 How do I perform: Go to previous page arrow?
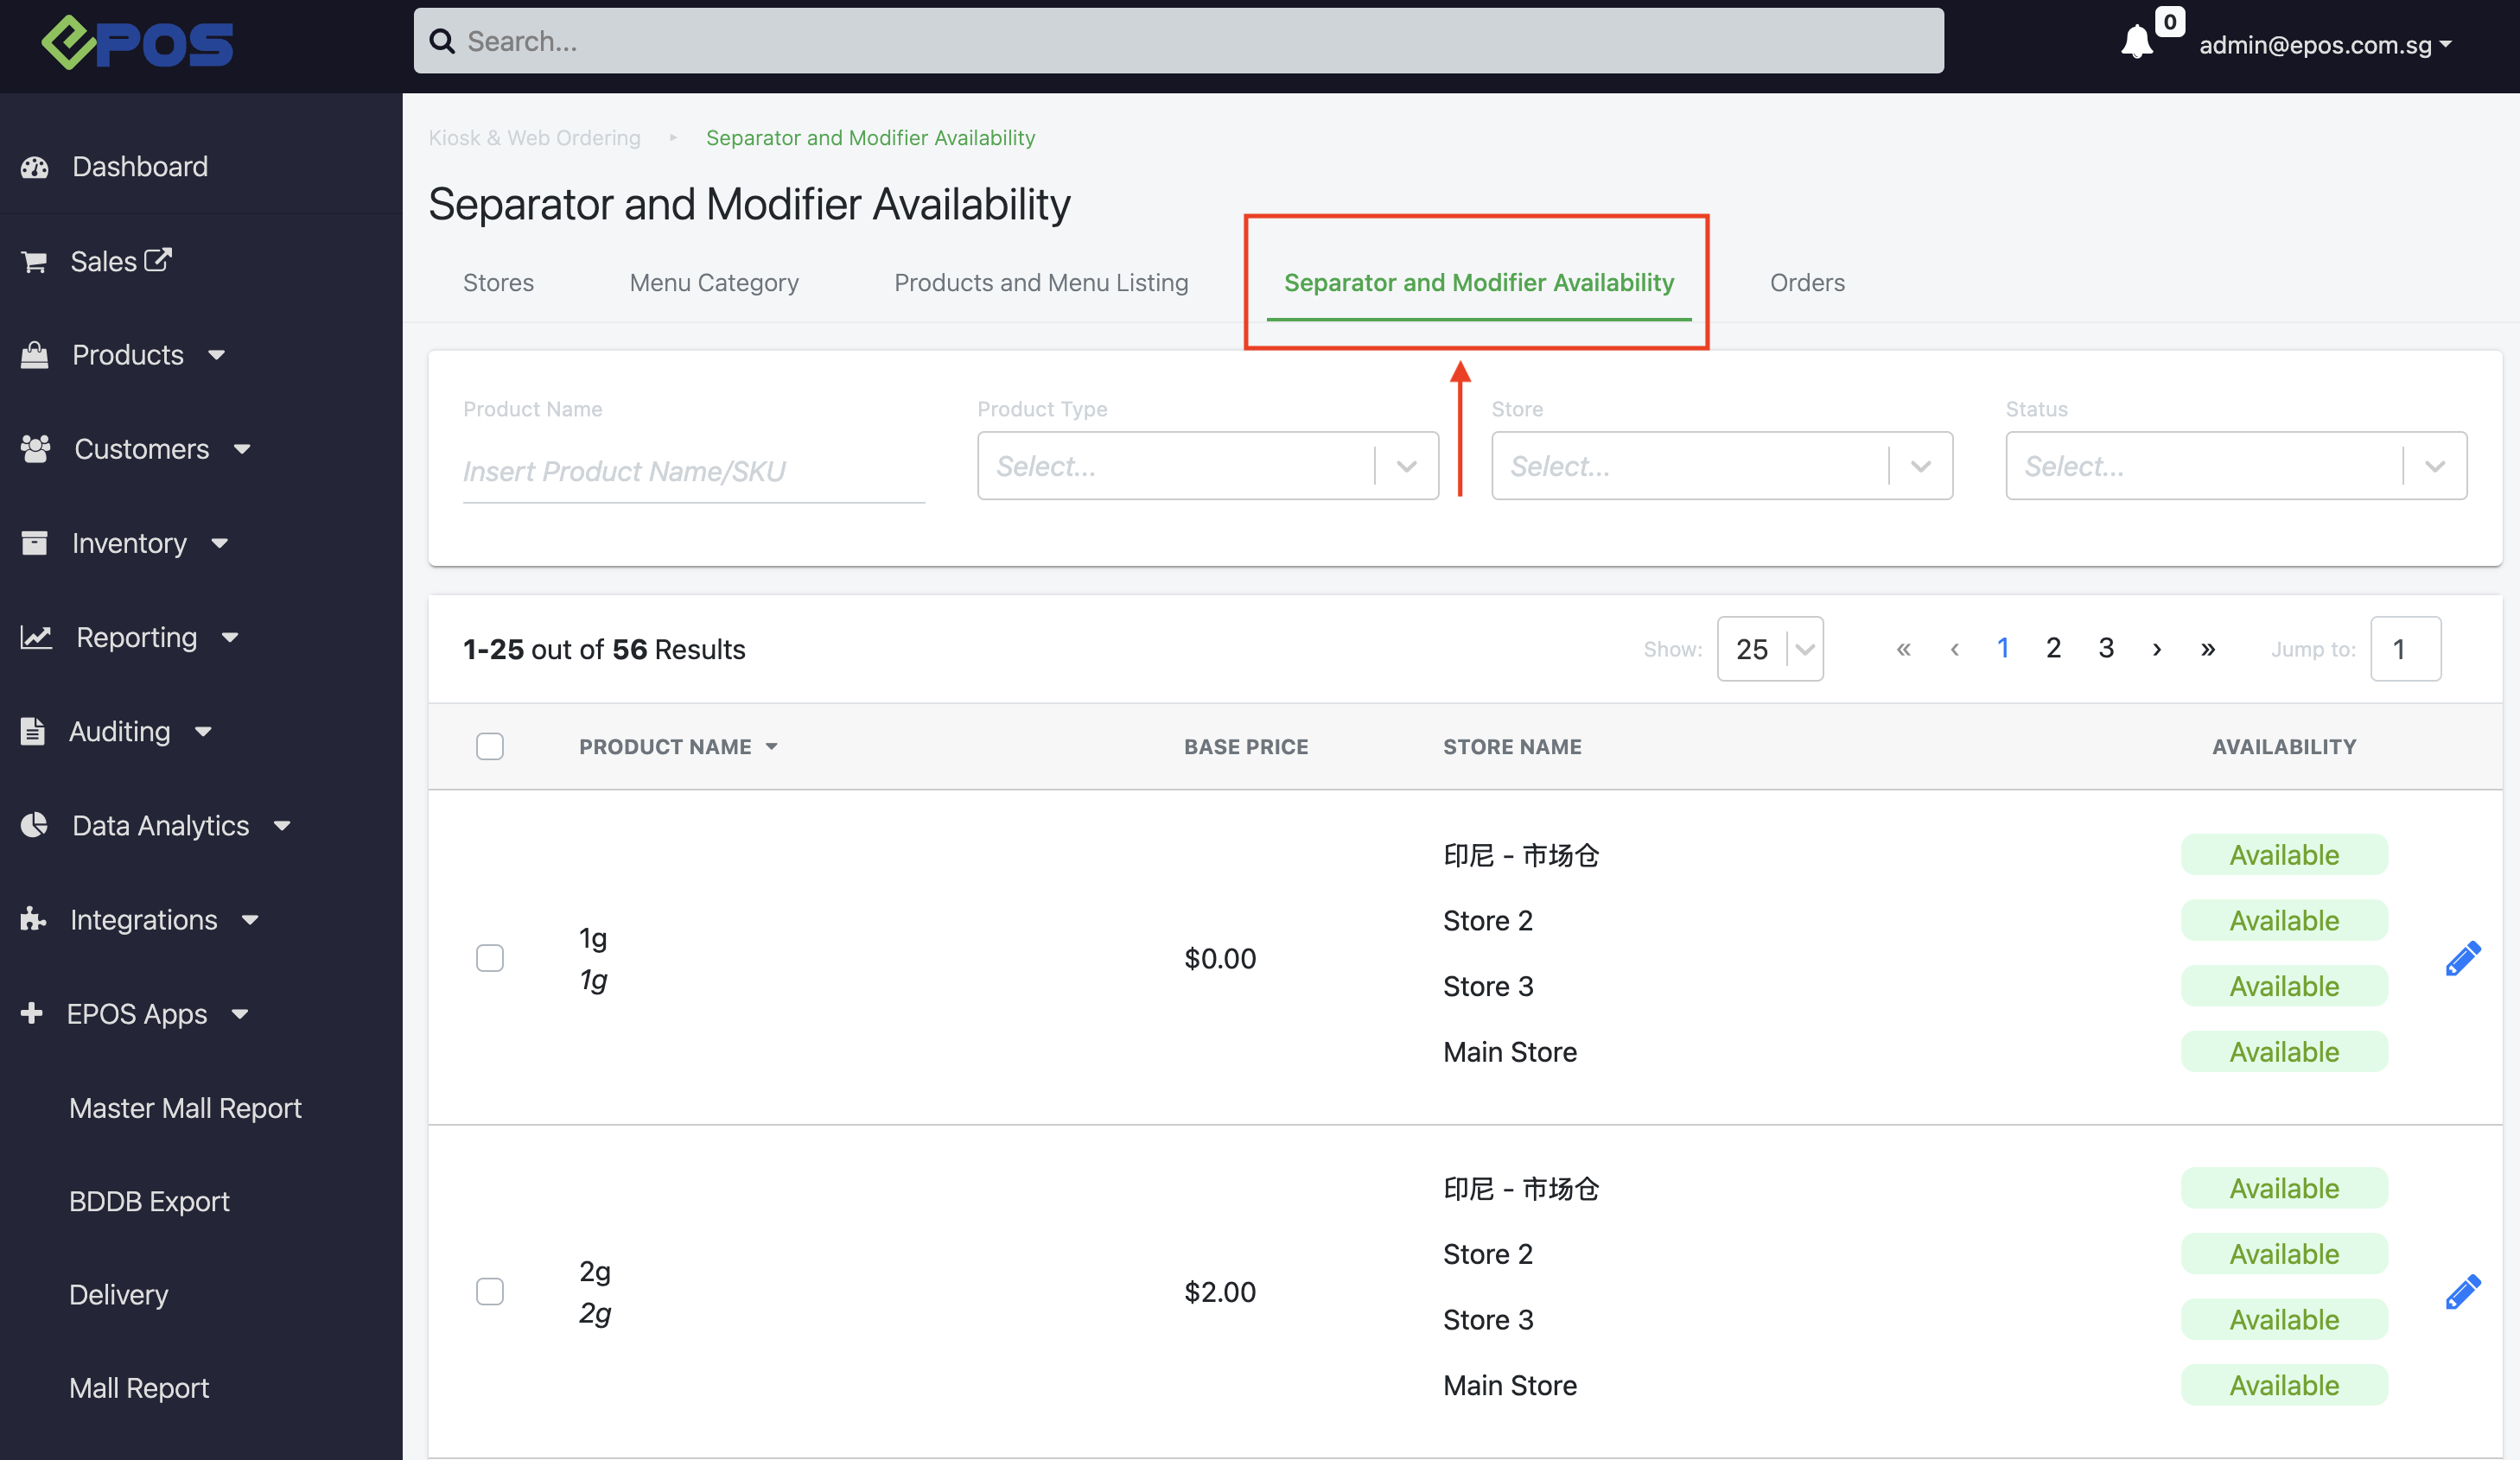(x=1954, y=649)
